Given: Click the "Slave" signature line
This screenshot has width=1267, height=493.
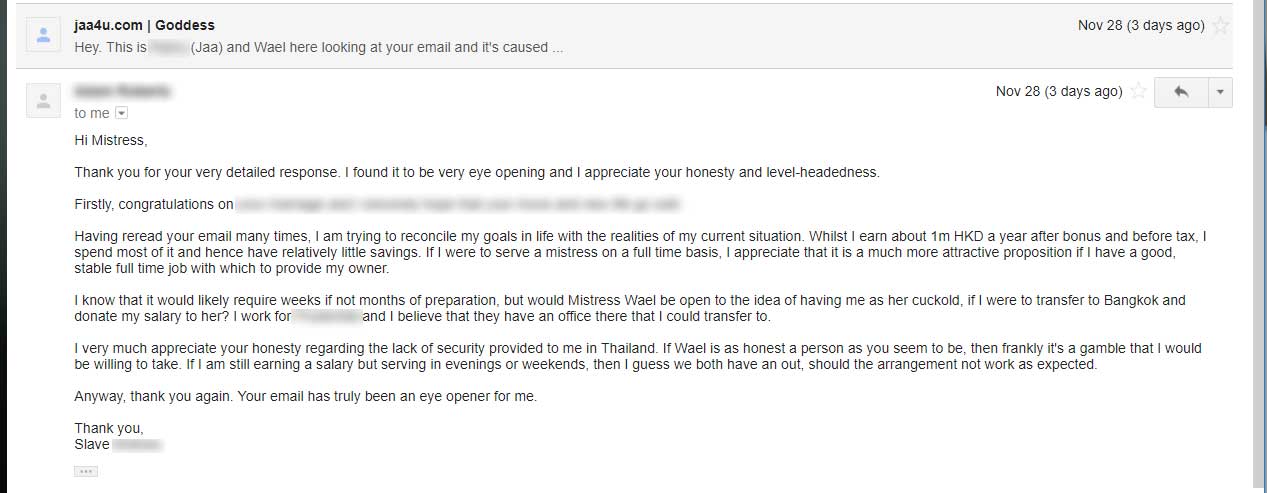Looking at the screenshot, I should click(118, 445).
